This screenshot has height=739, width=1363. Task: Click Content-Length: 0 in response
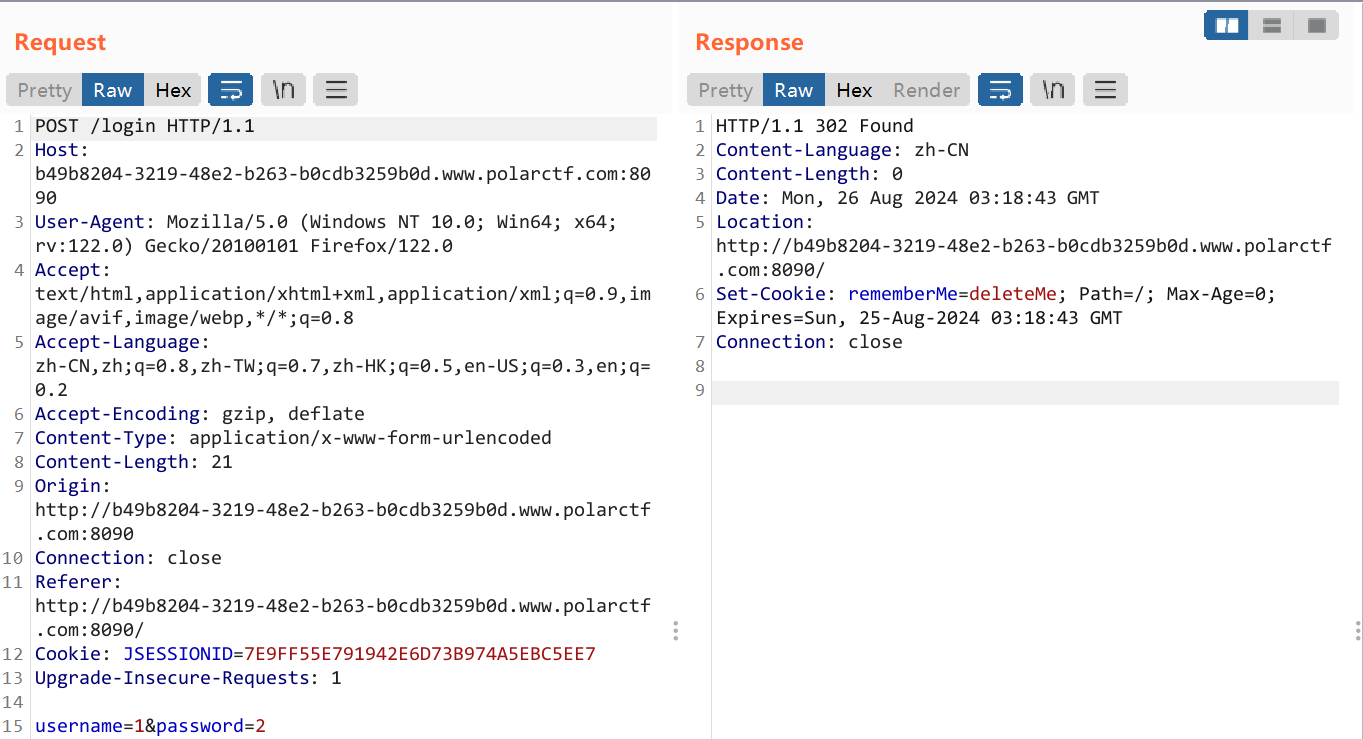coord(809,174)
